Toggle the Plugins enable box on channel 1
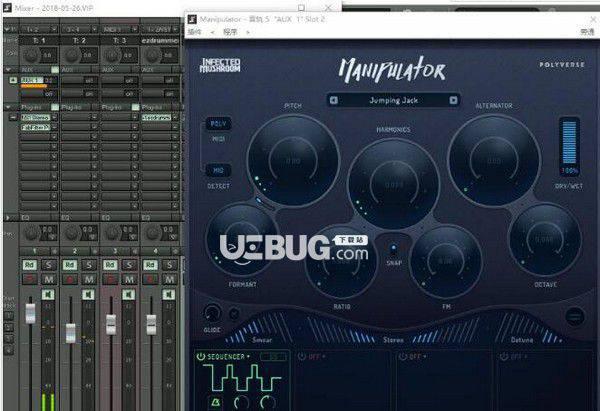 55,107
